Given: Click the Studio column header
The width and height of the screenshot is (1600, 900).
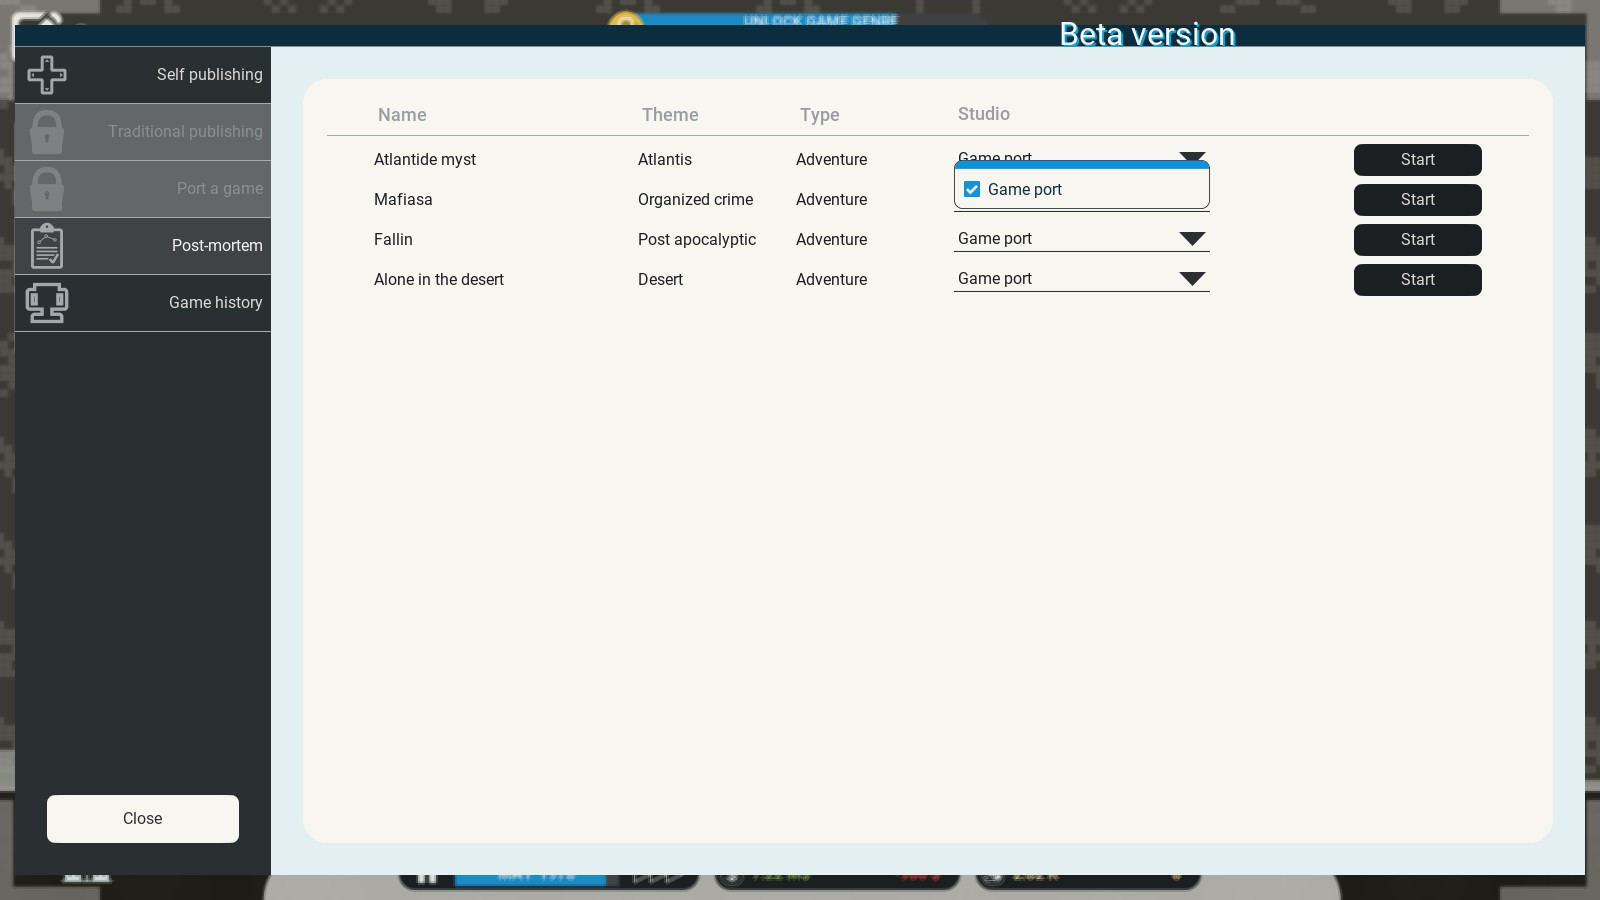Looking at the screenshot, I should click(983, 114).
